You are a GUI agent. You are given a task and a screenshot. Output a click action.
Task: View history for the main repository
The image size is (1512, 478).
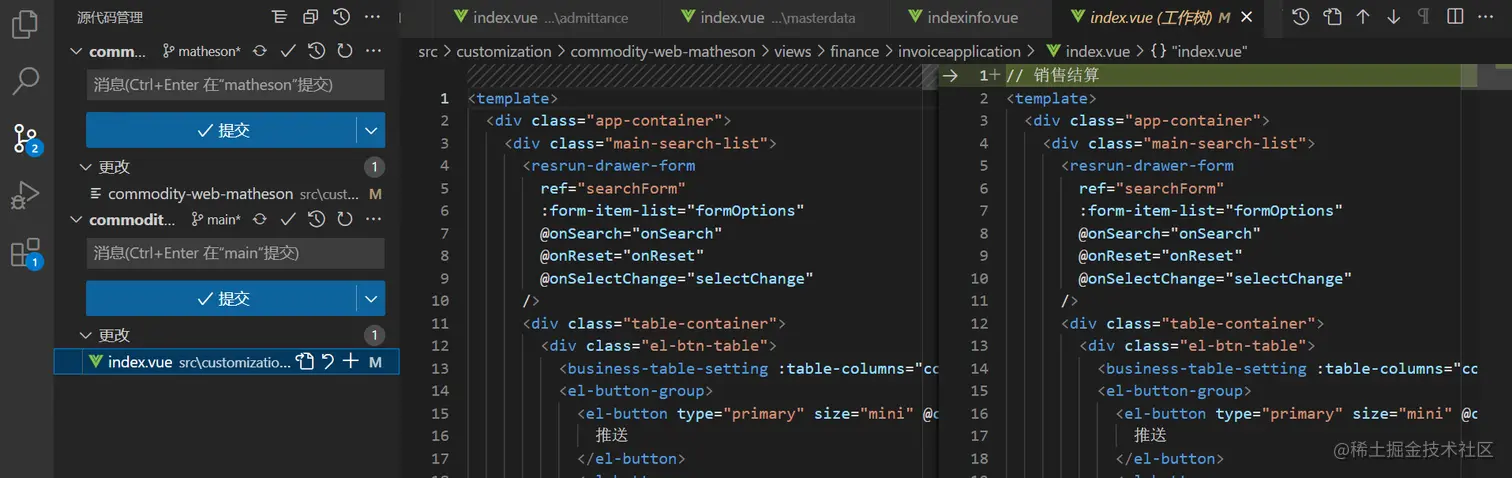point(316,219)
